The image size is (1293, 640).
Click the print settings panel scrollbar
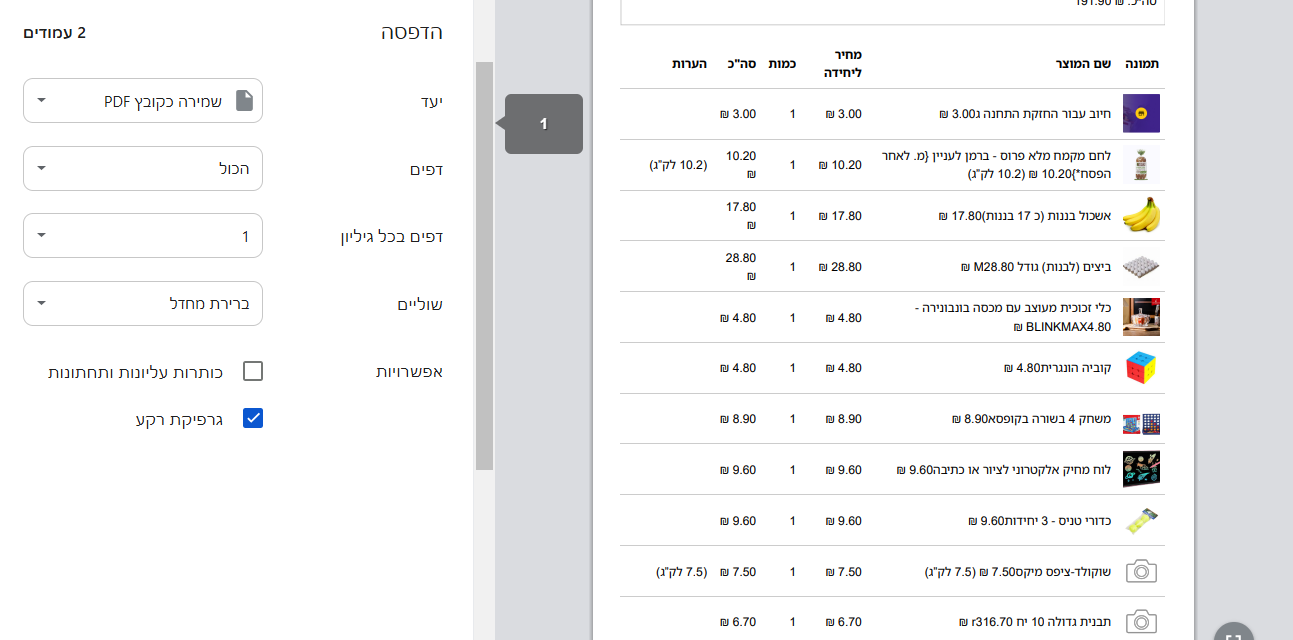484,265
